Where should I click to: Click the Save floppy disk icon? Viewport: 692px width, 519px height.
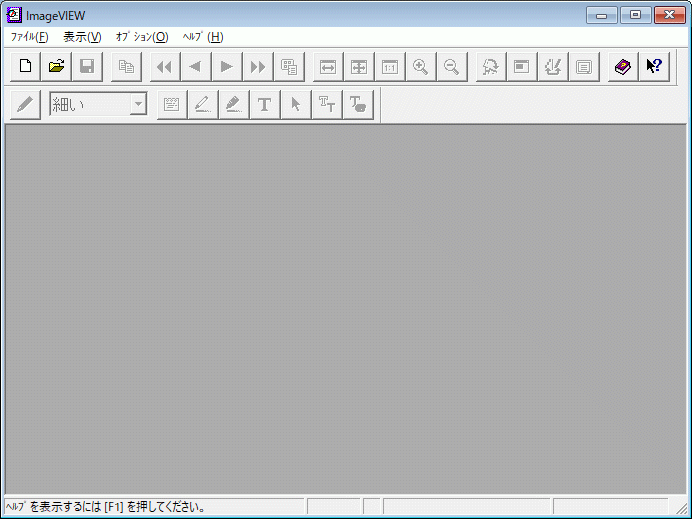(87, 67)
